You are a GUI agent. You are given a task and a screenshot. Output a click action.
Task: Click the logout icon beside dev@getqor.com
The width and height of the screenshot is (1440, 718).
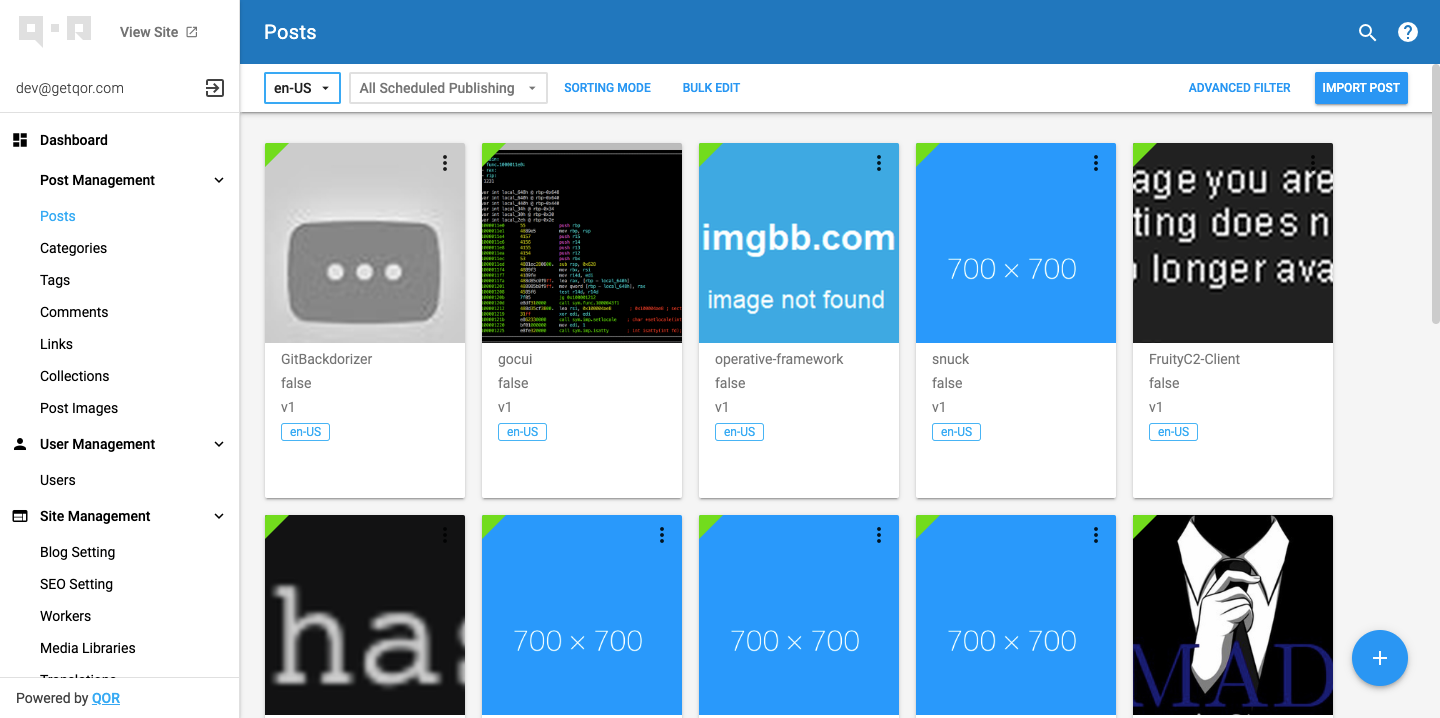[x=215, y=88]
